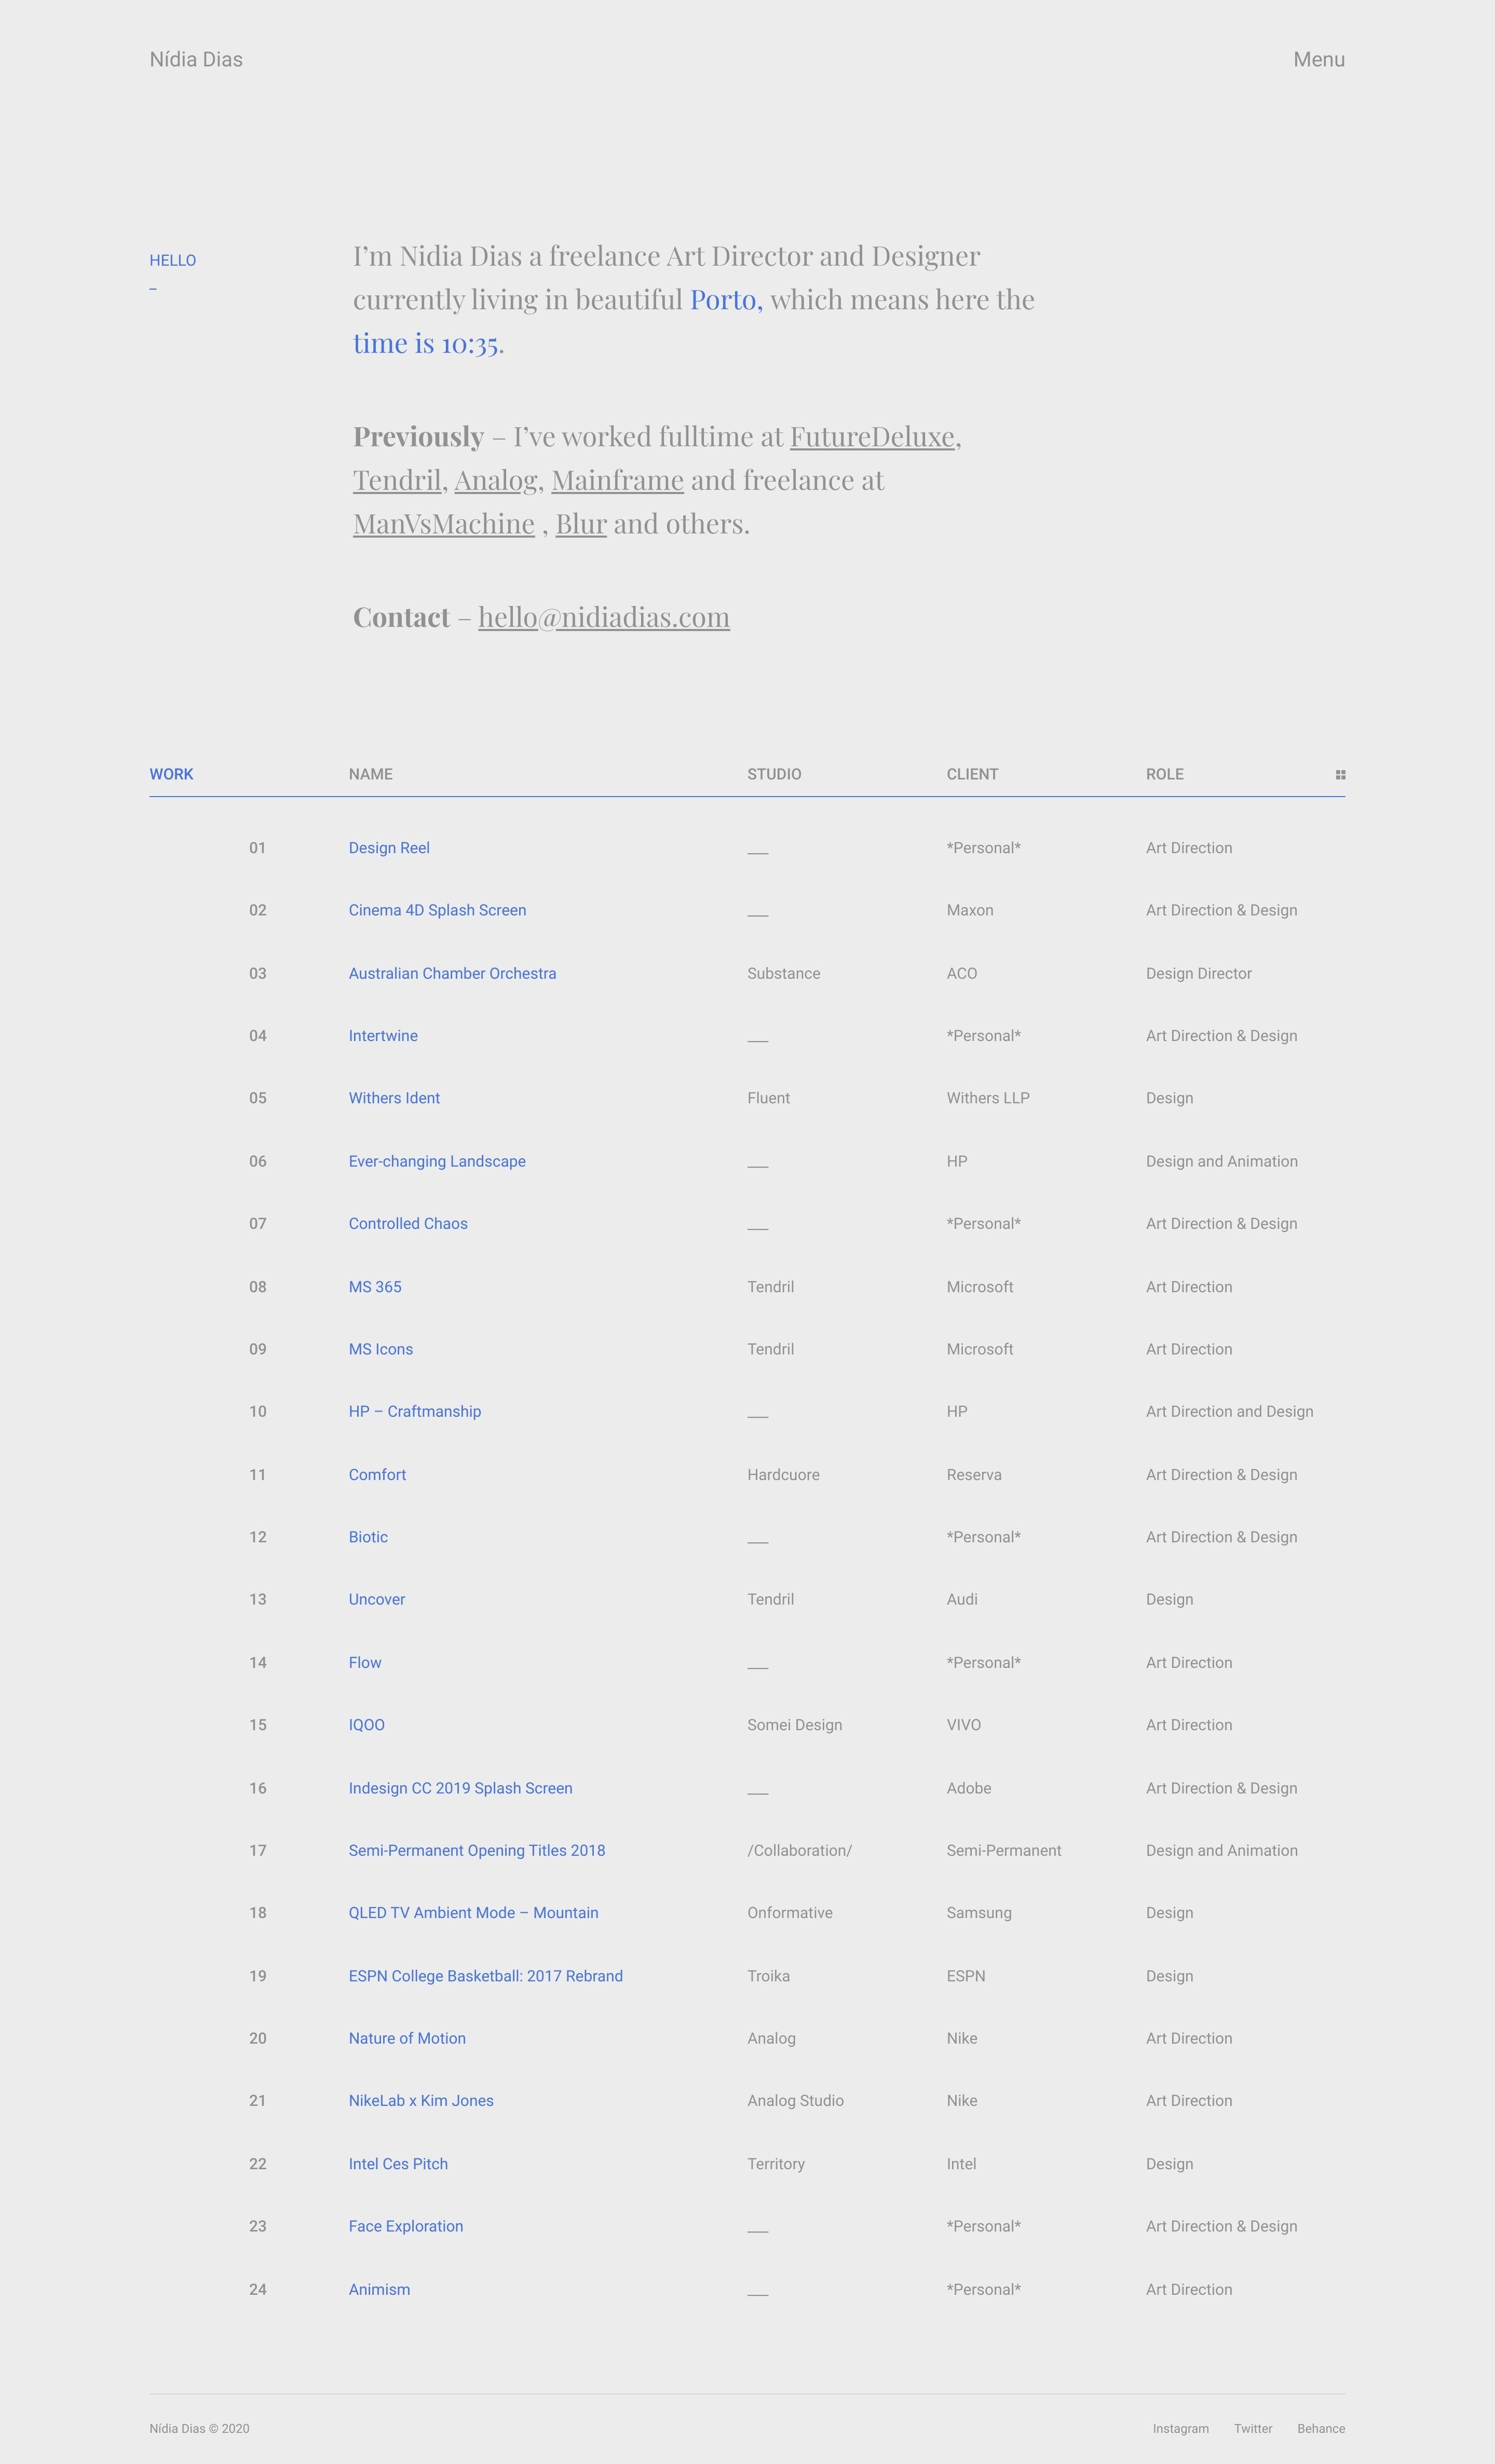Open the FutureDeluxe link

(x=872, y=437)
